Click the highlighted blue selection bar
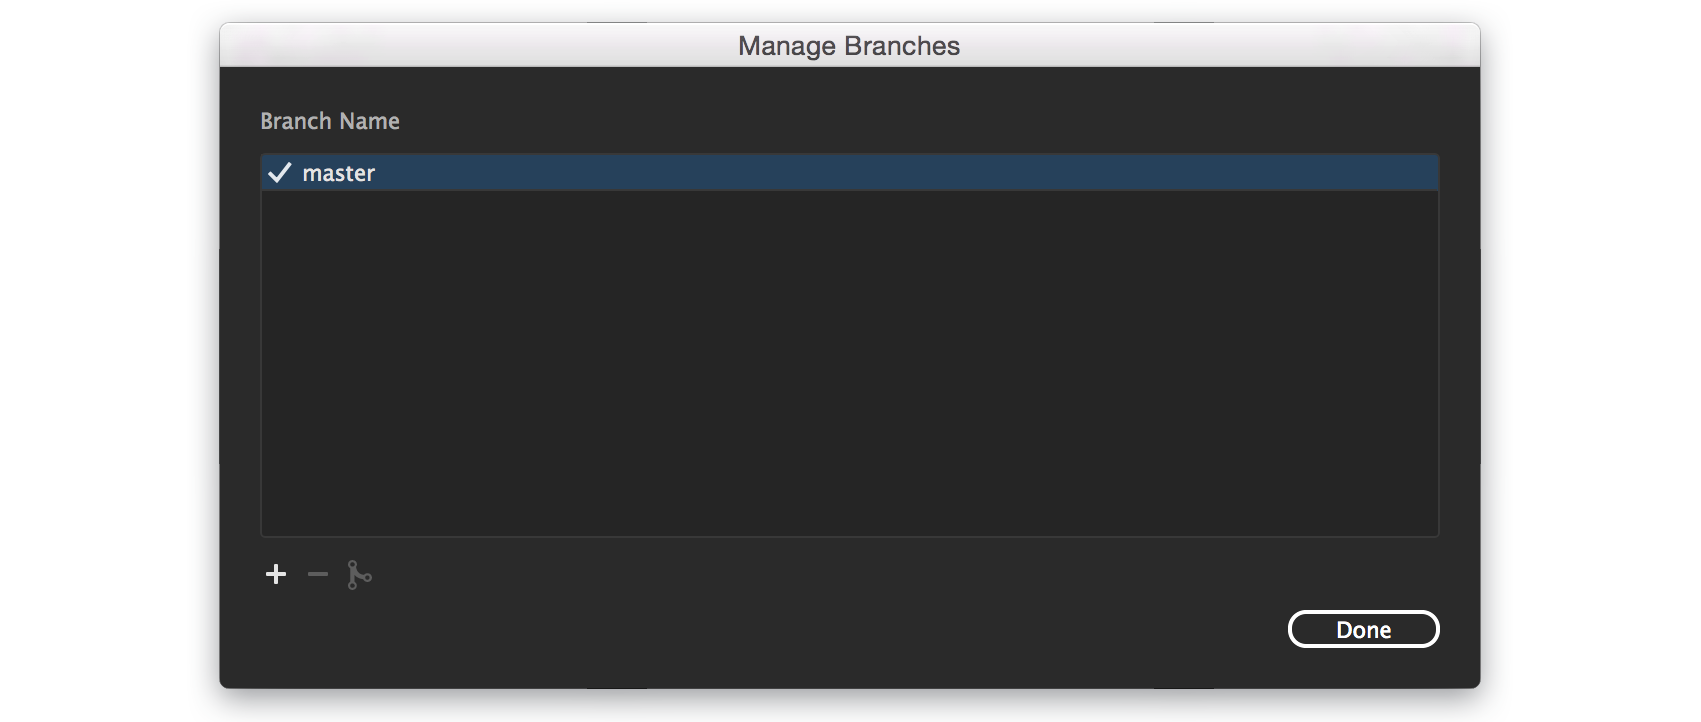This screenshot has width=1701, height=722. pos(849,172)
